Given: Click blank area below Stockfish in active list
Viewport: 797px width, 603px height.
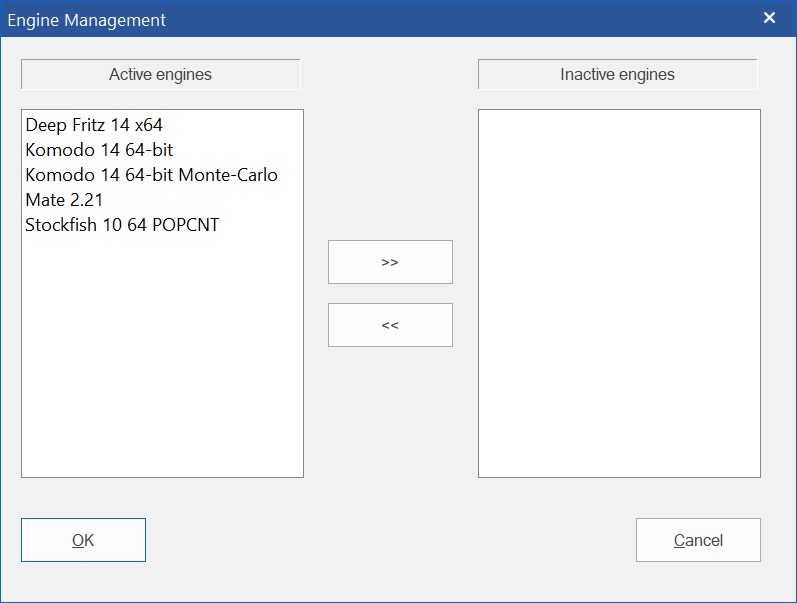Looking at the screenshot, I should pos(162,350).
